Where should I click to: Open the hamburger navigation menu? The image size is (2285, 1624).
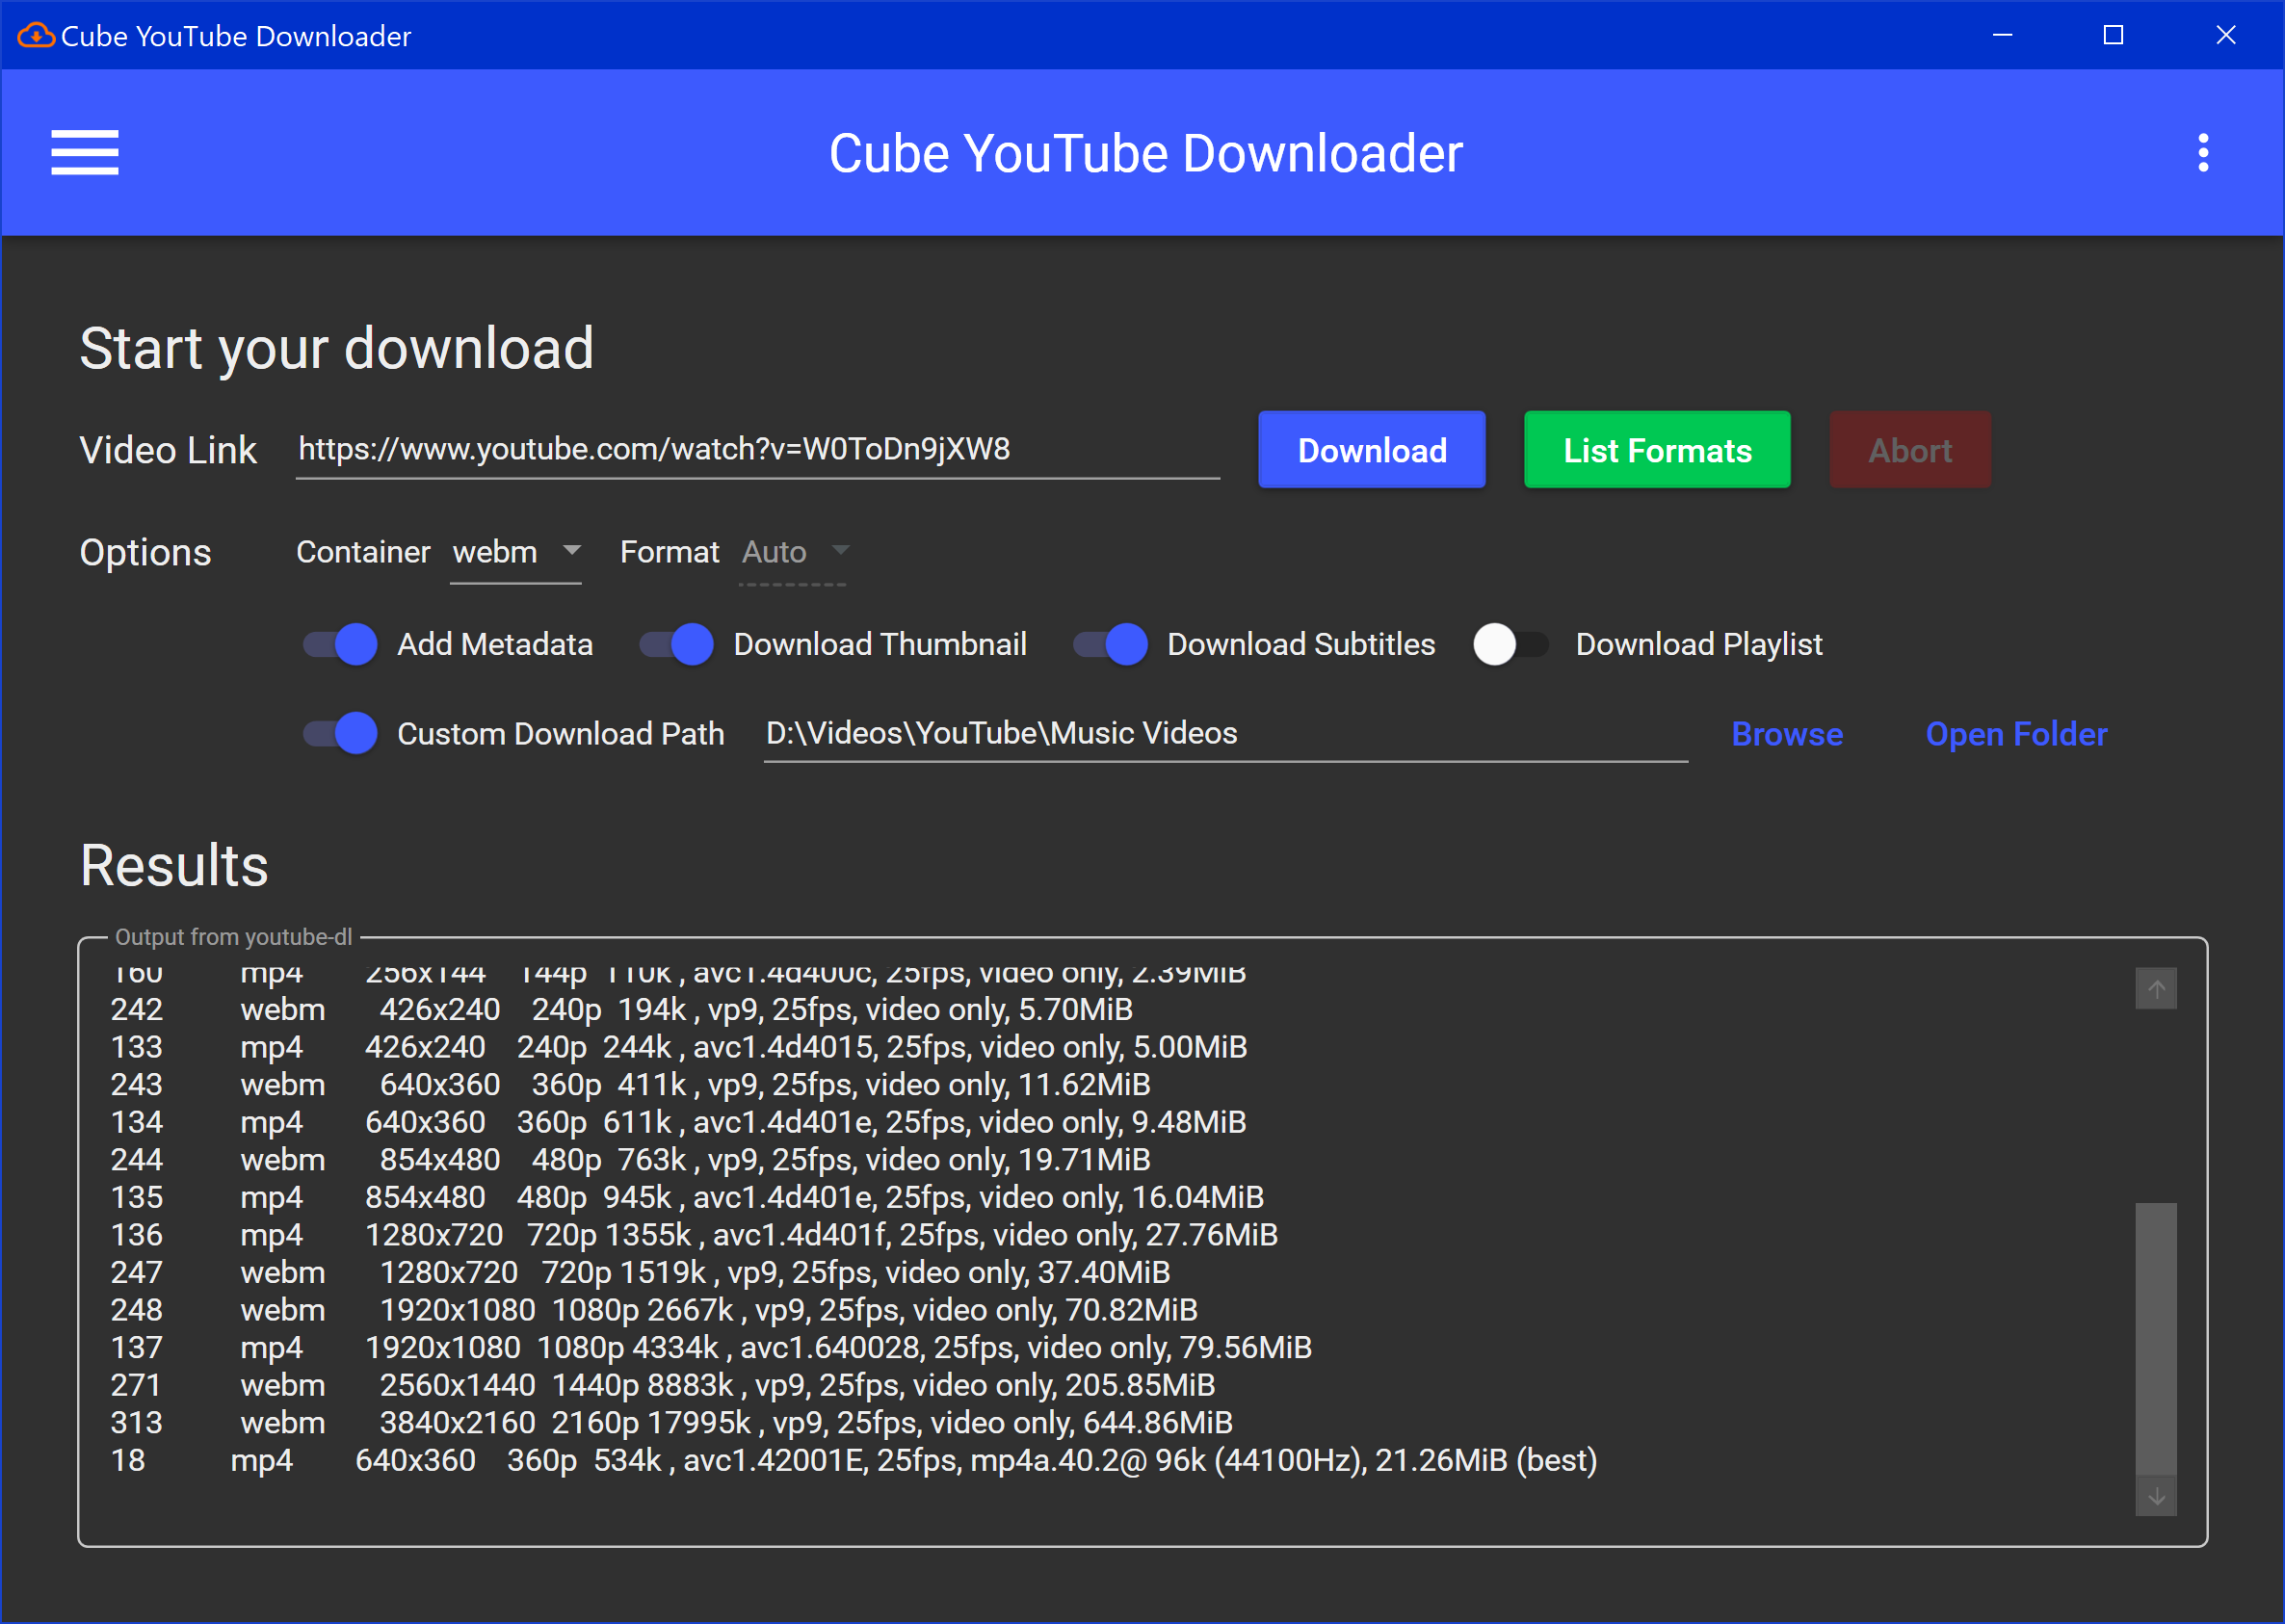point(85,153)
